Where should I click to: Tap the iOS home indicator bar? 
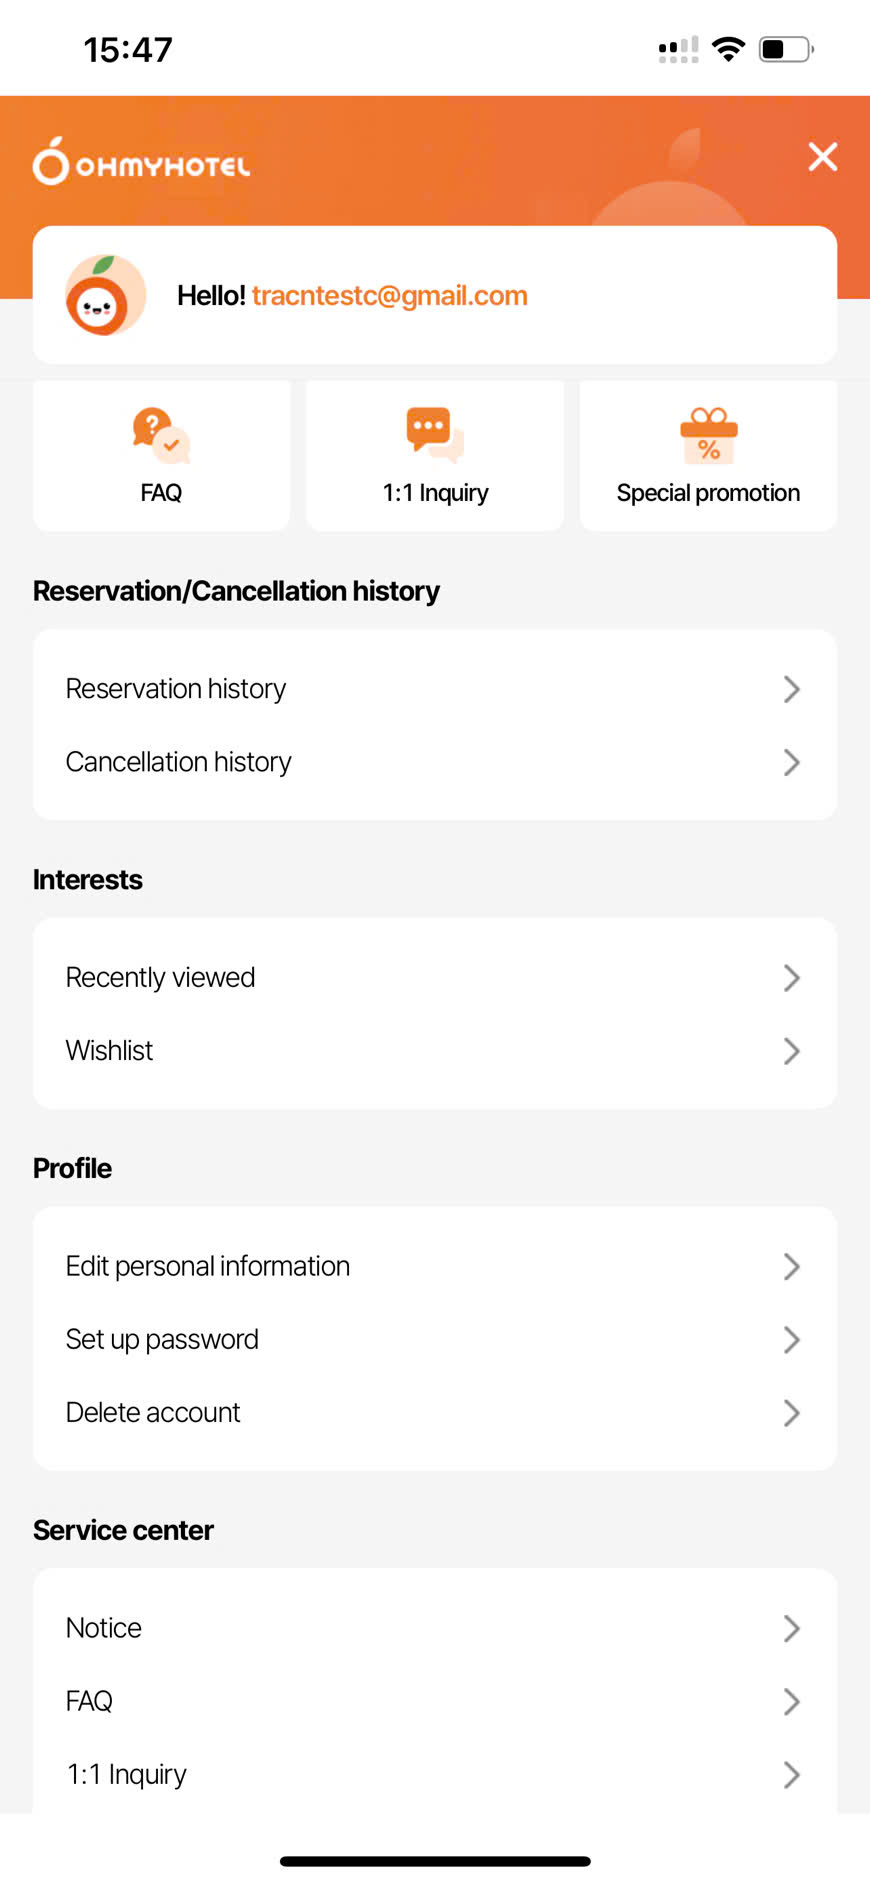tap(435, 1861)
